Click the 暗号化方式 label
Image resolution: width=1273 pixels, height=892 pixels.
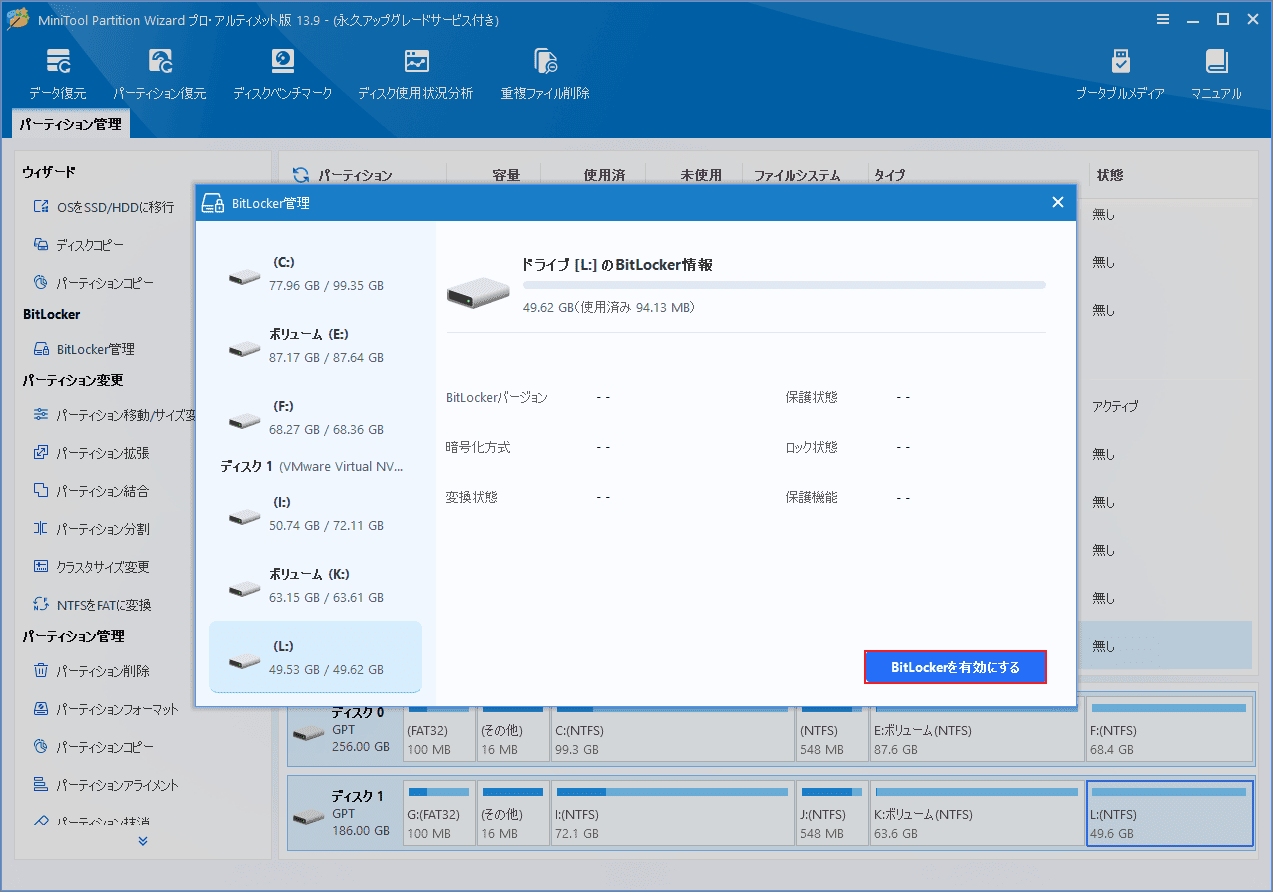478,447
